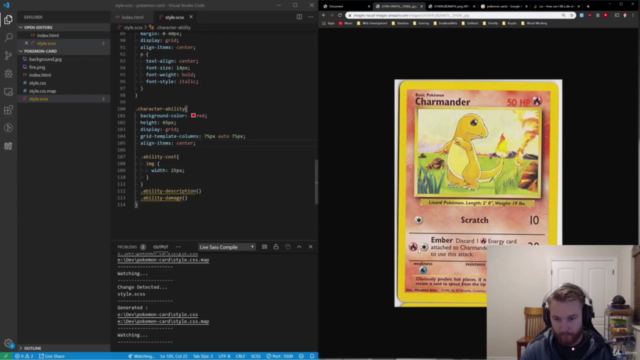Toggle the output scroll lock
This screenshot has width=640, height=360.
(276, 247)
